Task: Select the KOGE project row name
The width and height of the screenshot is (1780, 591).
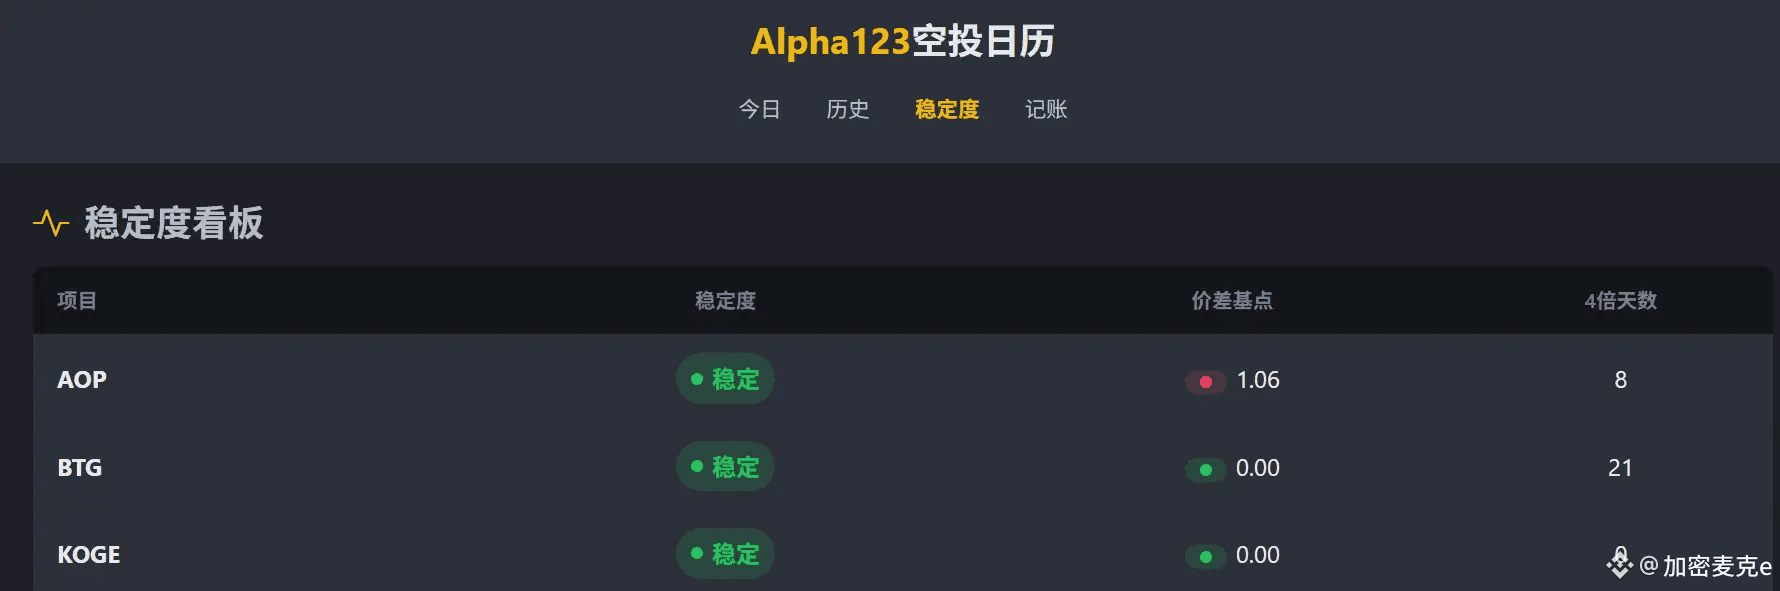Action: click(x=89, y=555)
